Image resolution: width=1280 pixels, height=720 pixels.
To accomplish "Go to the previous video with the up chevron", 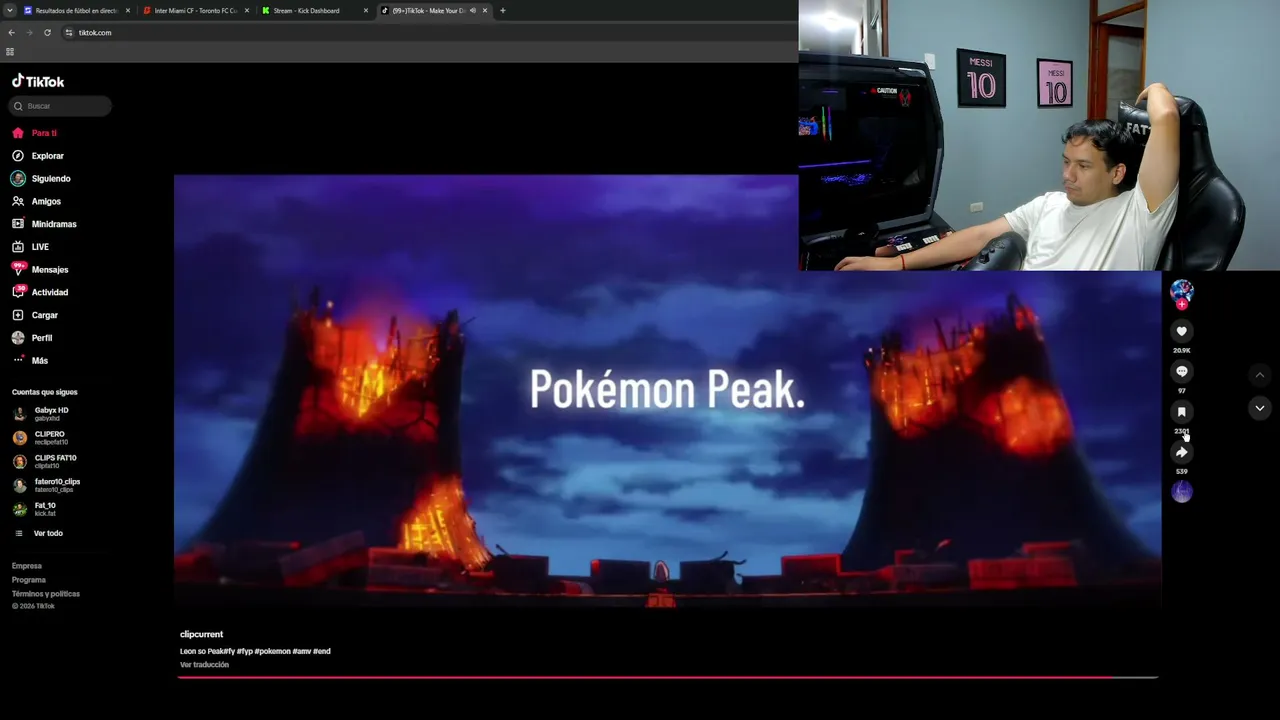I will pyautogui.click(x=1259, y=375).
